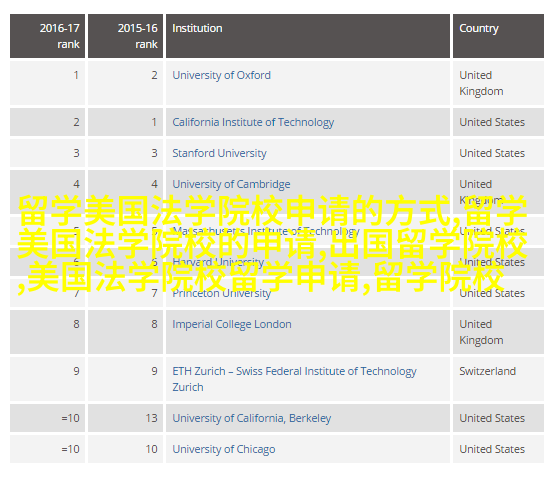
Task: Click University of California, Berkeley link
Action: (252, 418)
